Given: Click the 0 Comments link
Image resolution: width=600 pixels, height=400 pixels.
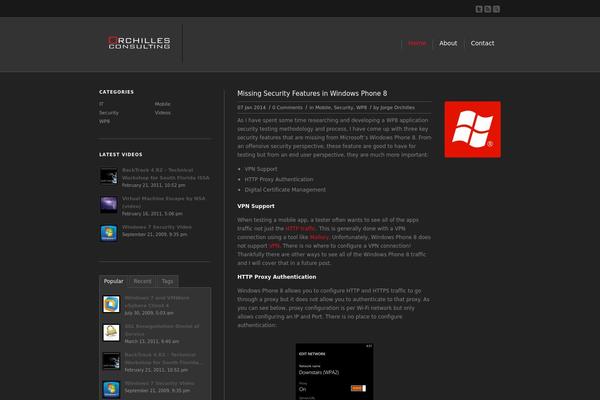Looking at the screenshot, I should tap(287, 108).
